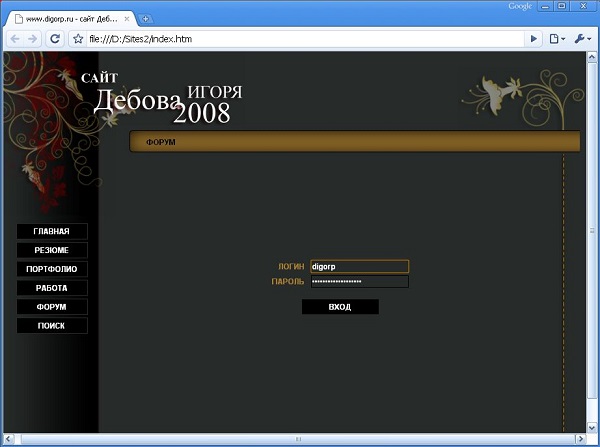Open the ФОРУМ sidebar link
Screen dimensions: 600x447
(51, 307)
